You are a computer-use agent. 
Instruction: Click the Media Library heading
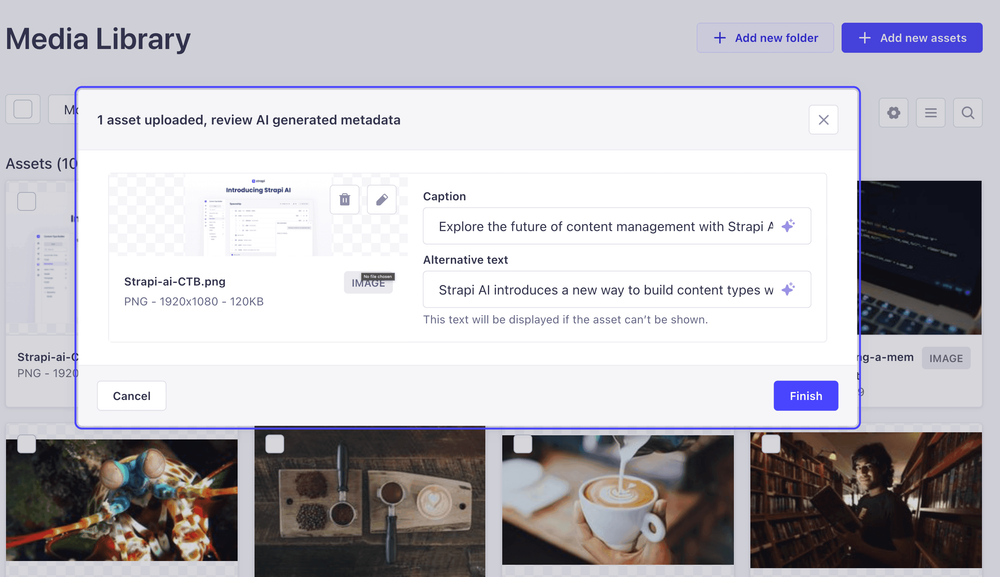point(98,39)
